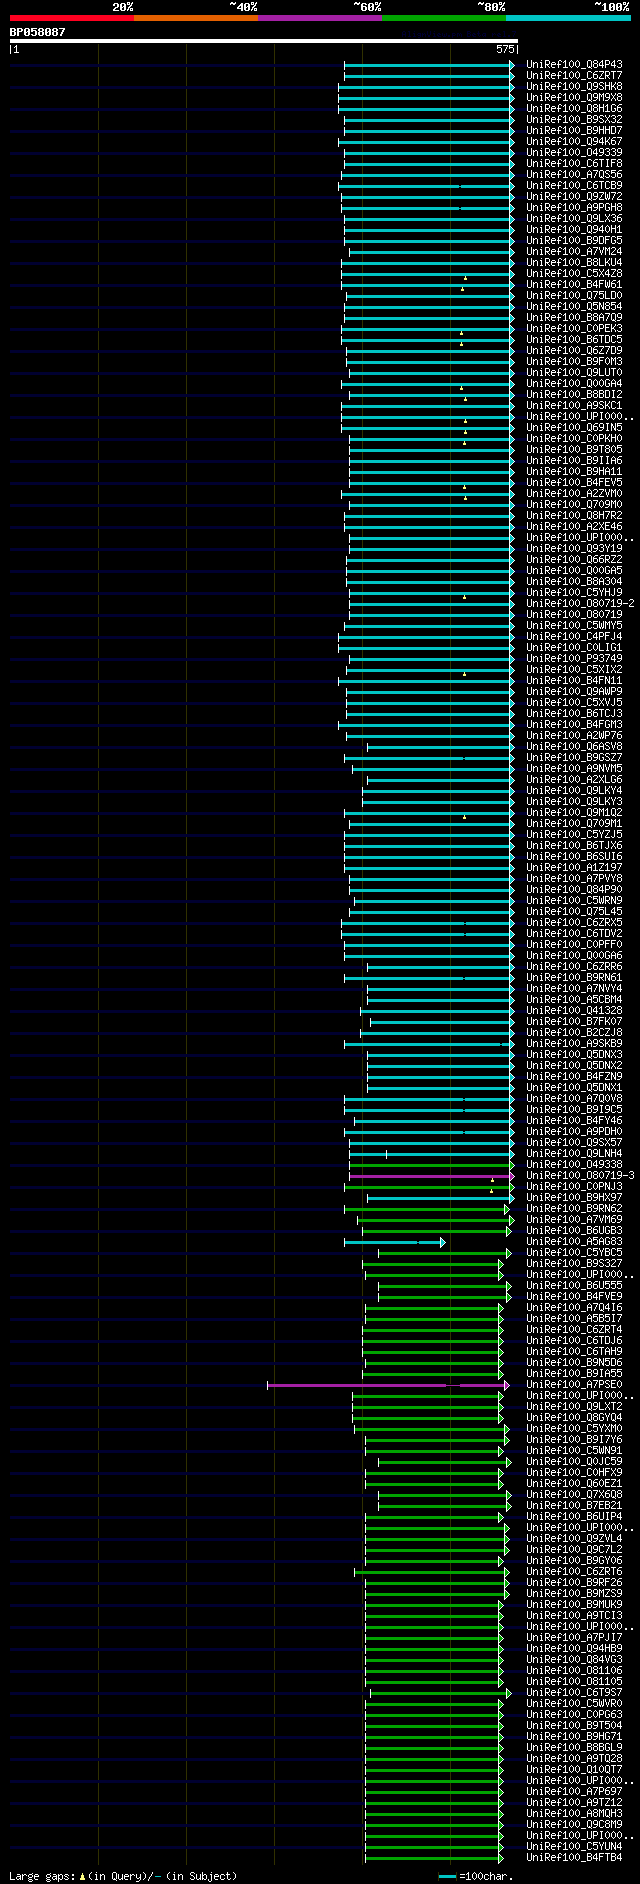Select UniRef100_B8BDI2 label
This screenshot has width=640, height=1884.
[x=574, y=395]
